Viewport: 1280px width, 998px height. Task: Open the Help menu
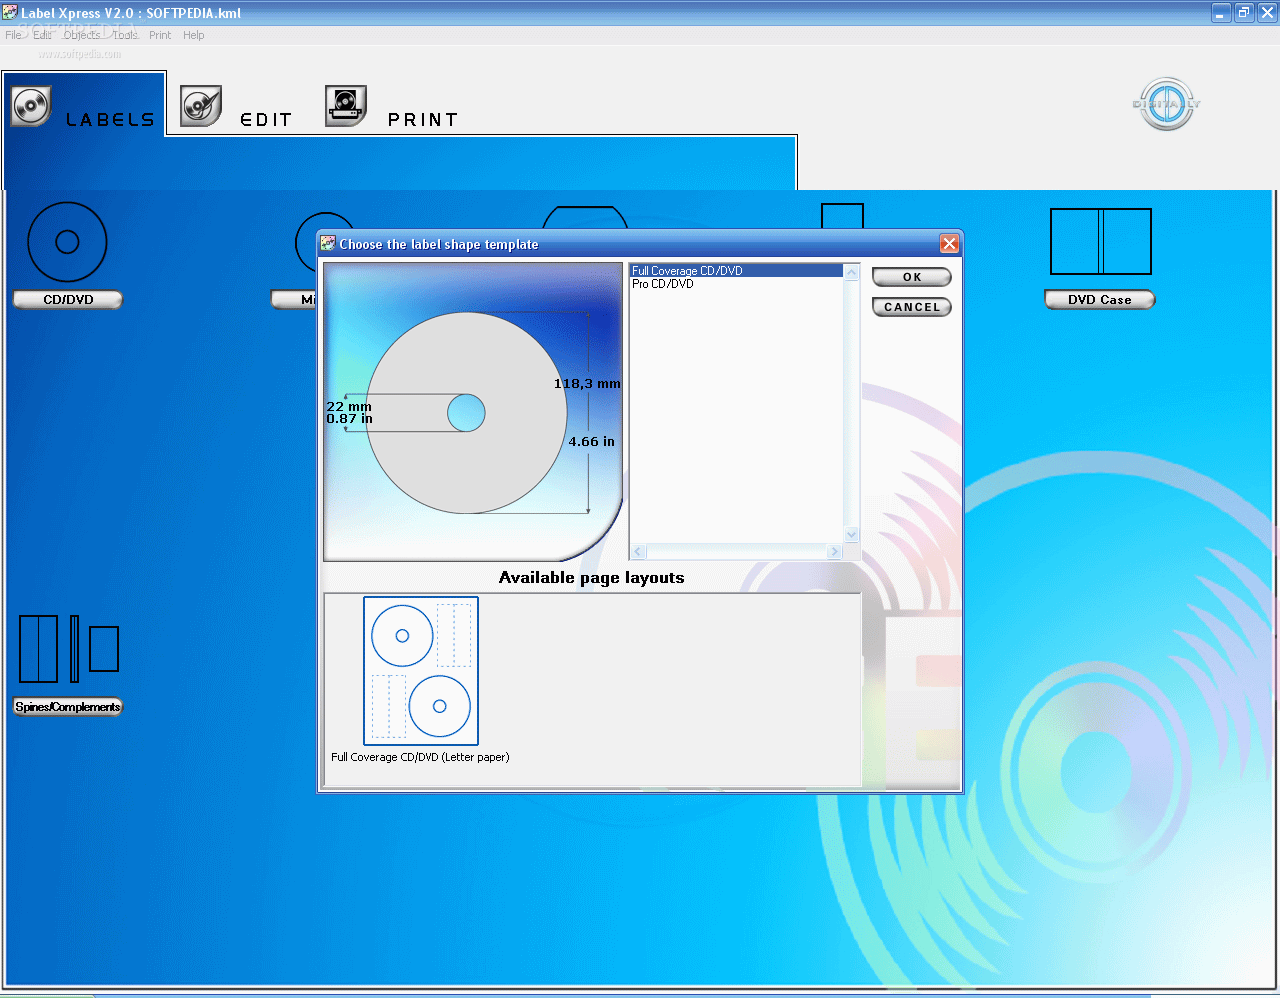point(193,34)
